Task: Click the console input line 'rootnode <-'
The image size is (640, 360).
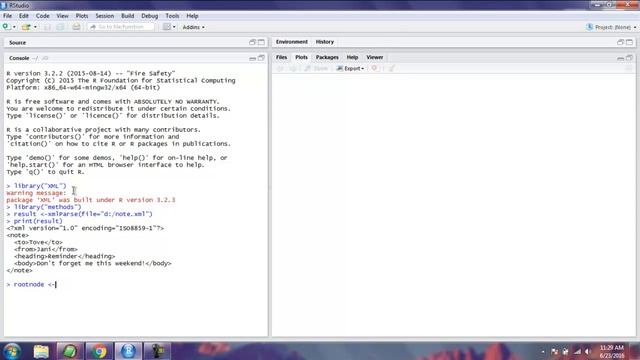Action: click(31, 284)
